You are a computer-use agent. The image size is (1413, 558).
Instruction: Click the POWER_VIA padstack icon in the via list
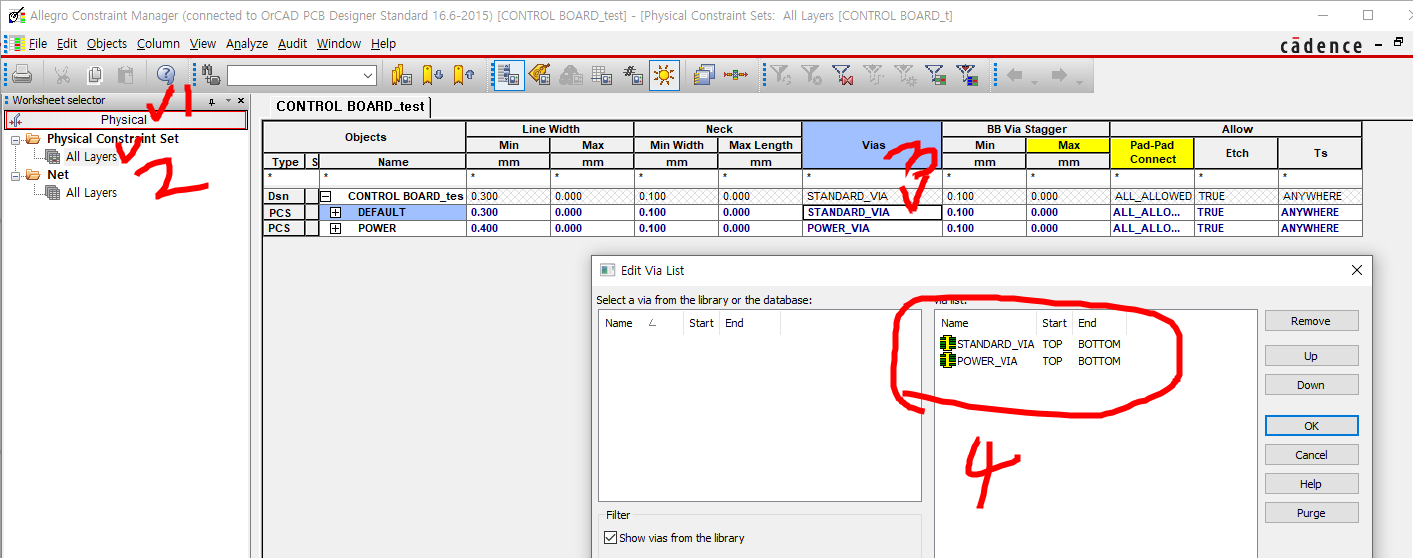click(947, 361)
